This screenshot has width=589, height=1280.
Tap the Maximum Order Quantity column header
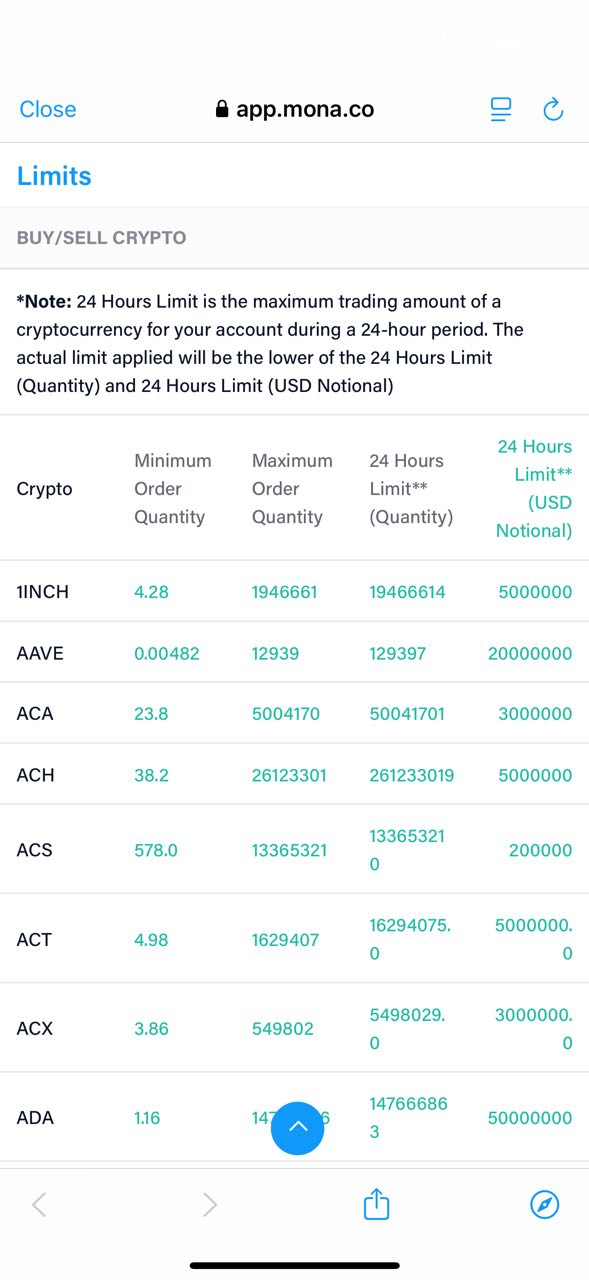click(292, 488)
